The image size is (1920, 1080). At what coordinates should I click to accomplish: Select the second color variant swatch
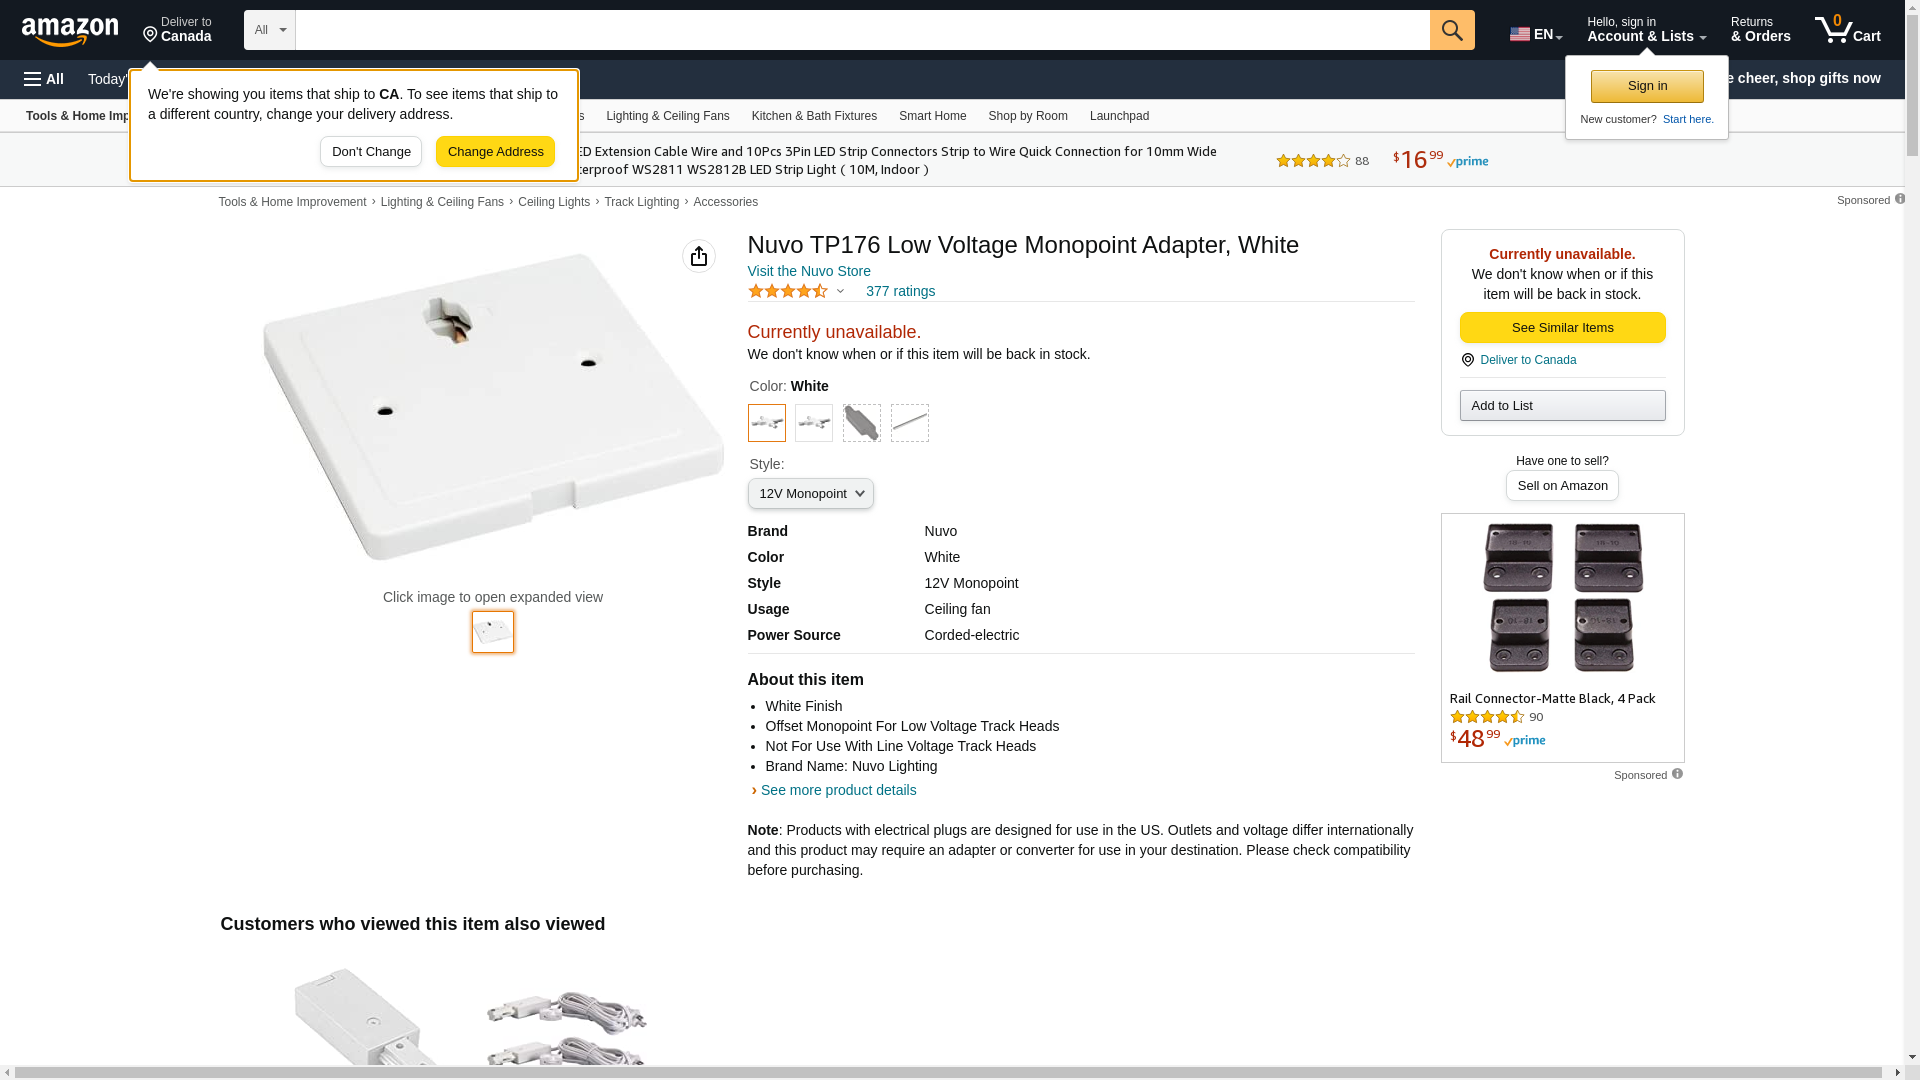pyautogui.click(x=814, y=423)
